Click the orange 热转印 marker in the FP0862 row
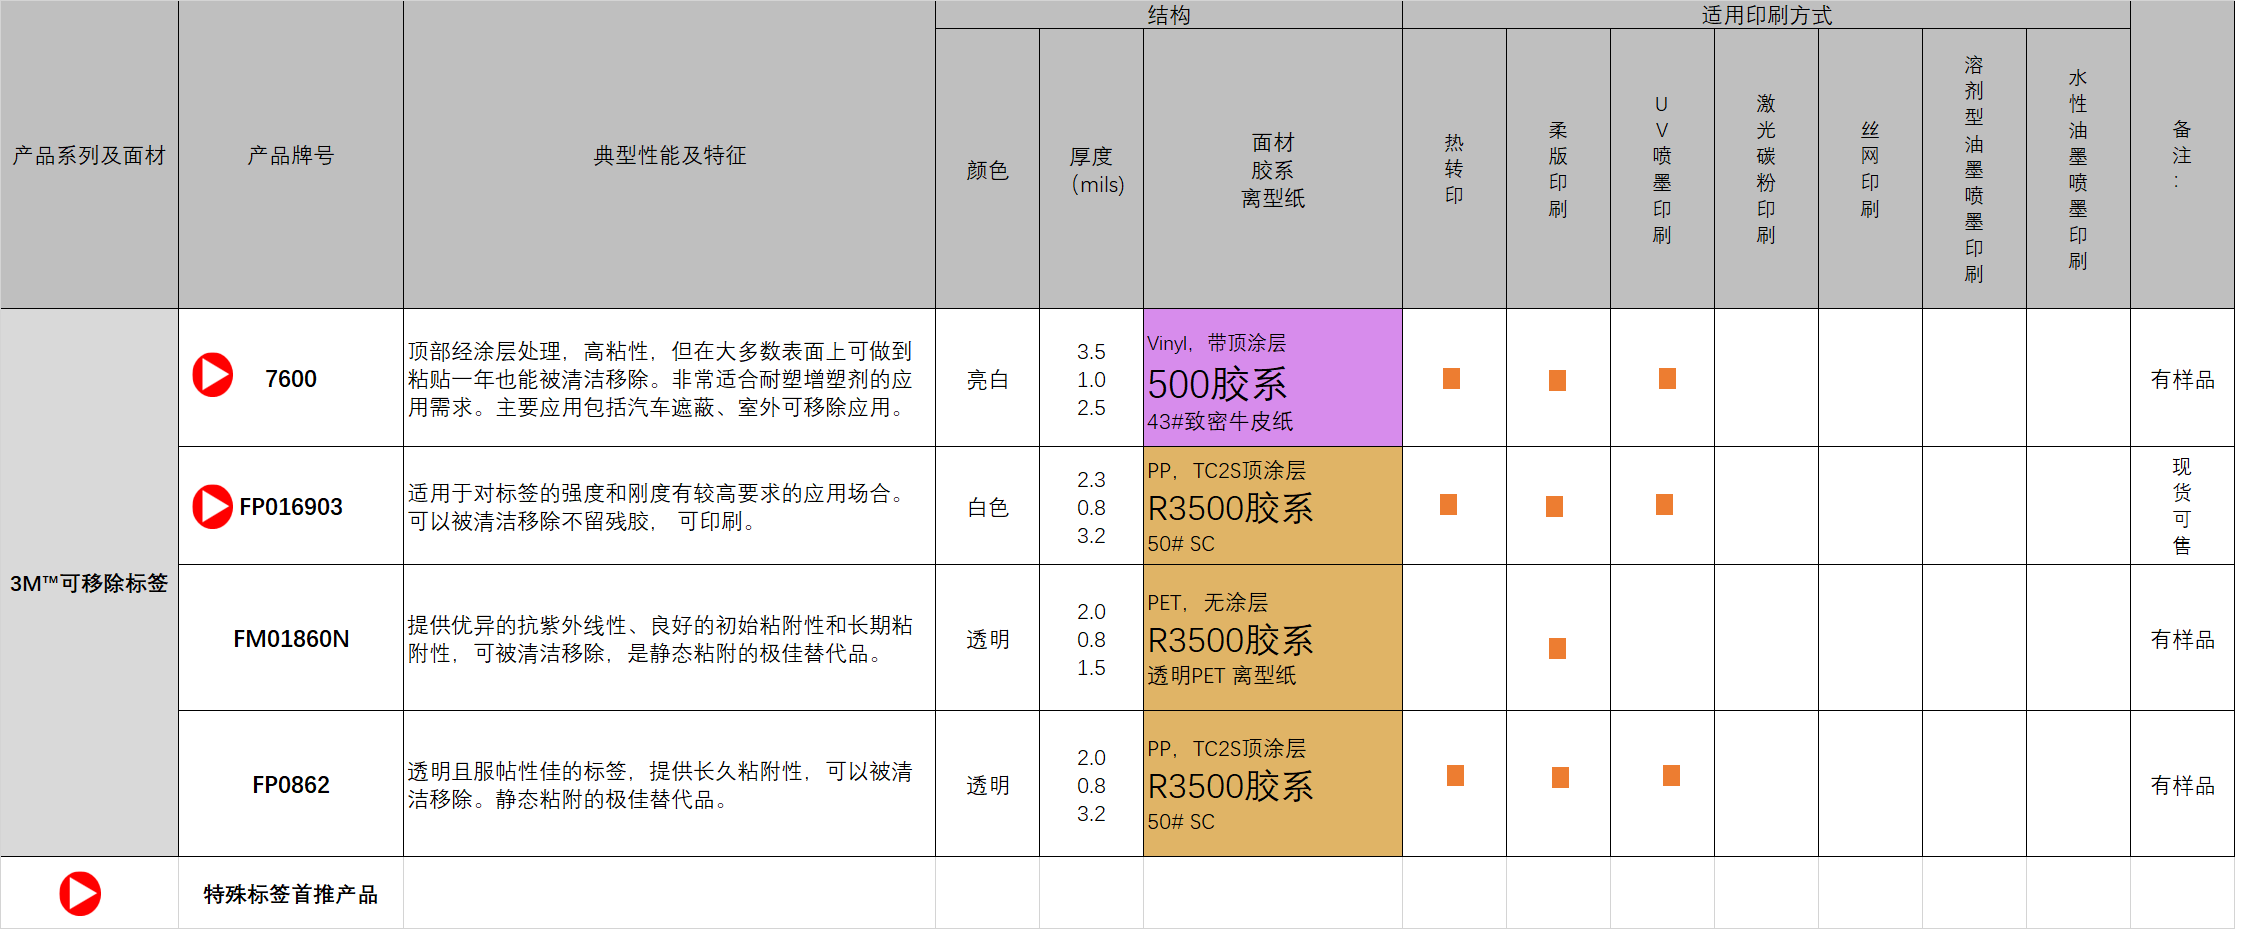This screenshot has height=942, width=2244. click(1455, 775)
